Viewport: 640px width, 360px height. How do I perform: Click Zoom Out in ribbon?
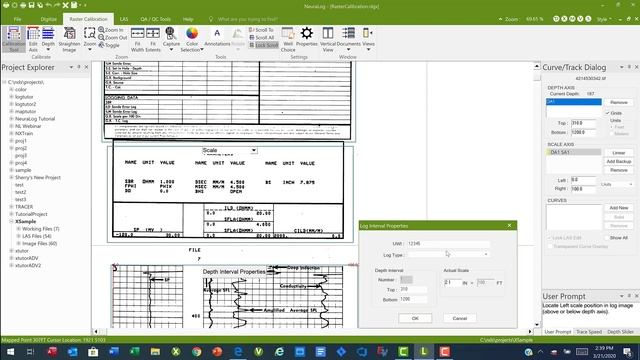pyautogui.click(x=113, y=38)
